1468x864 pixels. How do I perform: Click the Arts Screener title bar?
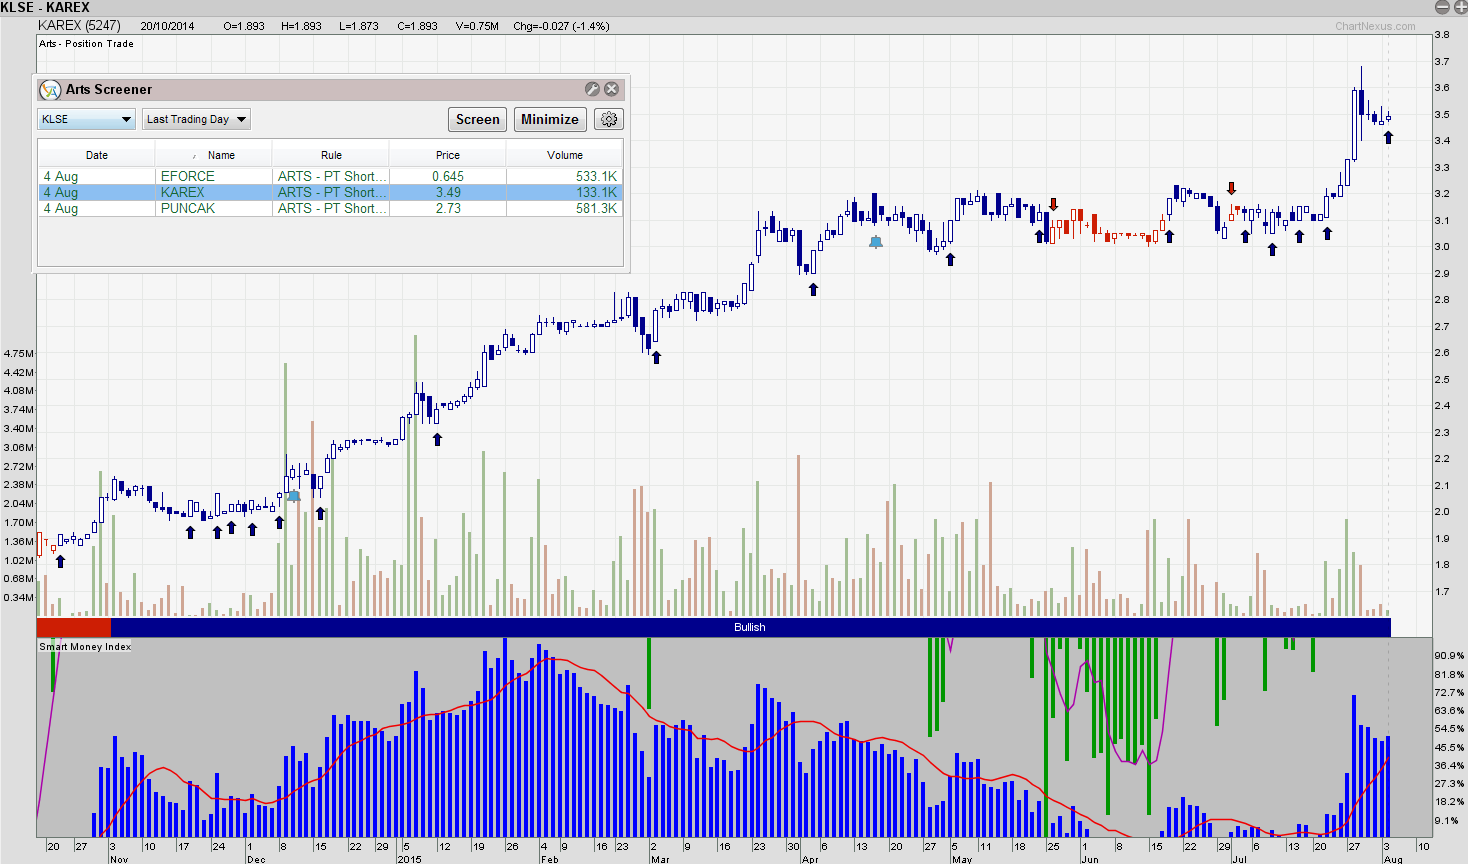330,89
